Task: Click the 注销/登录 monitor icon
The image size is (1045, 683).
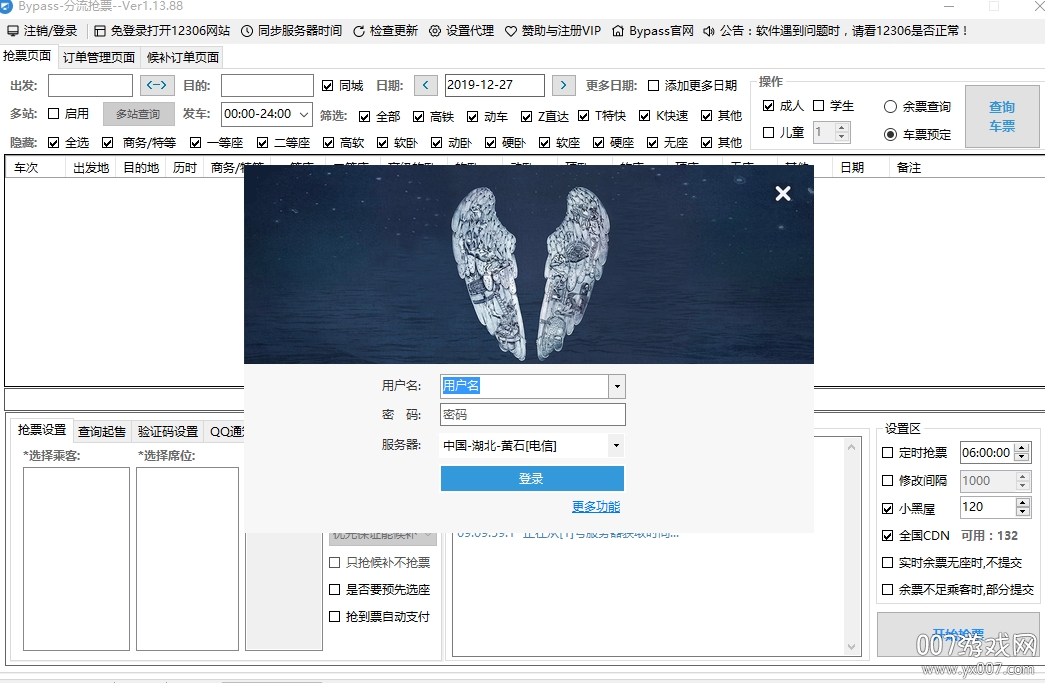Action: (12, 31)
